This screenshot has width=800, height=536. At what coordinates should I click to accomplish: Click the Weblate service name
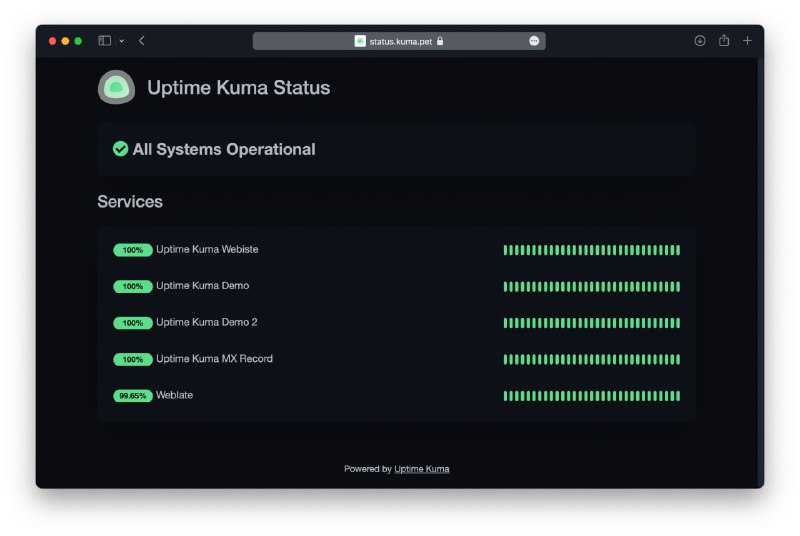coord(174,395)
